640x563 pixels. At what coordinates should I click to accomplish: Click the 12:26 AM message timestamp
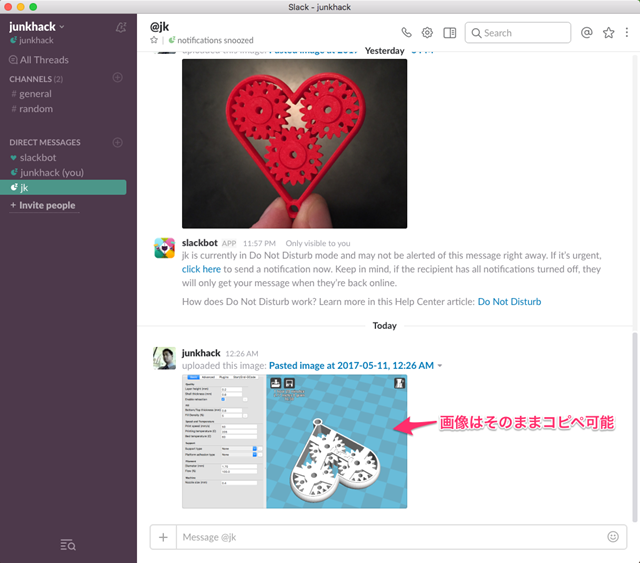(x=242, y=354)
